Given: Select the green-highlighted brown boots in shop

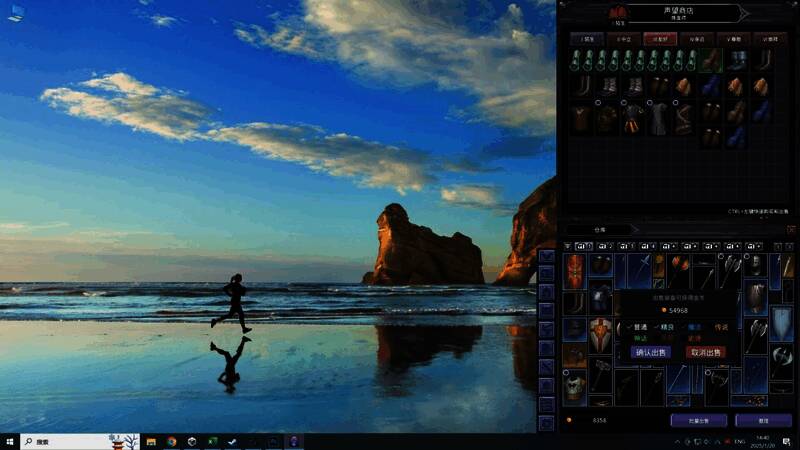Looking at the screenshot, I should 711,61.
